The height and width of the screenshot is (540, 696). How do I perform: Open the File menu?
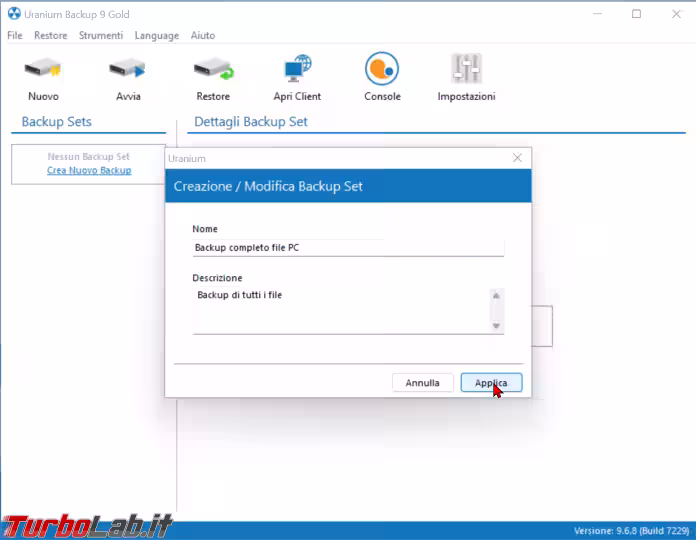coord(15,35)
